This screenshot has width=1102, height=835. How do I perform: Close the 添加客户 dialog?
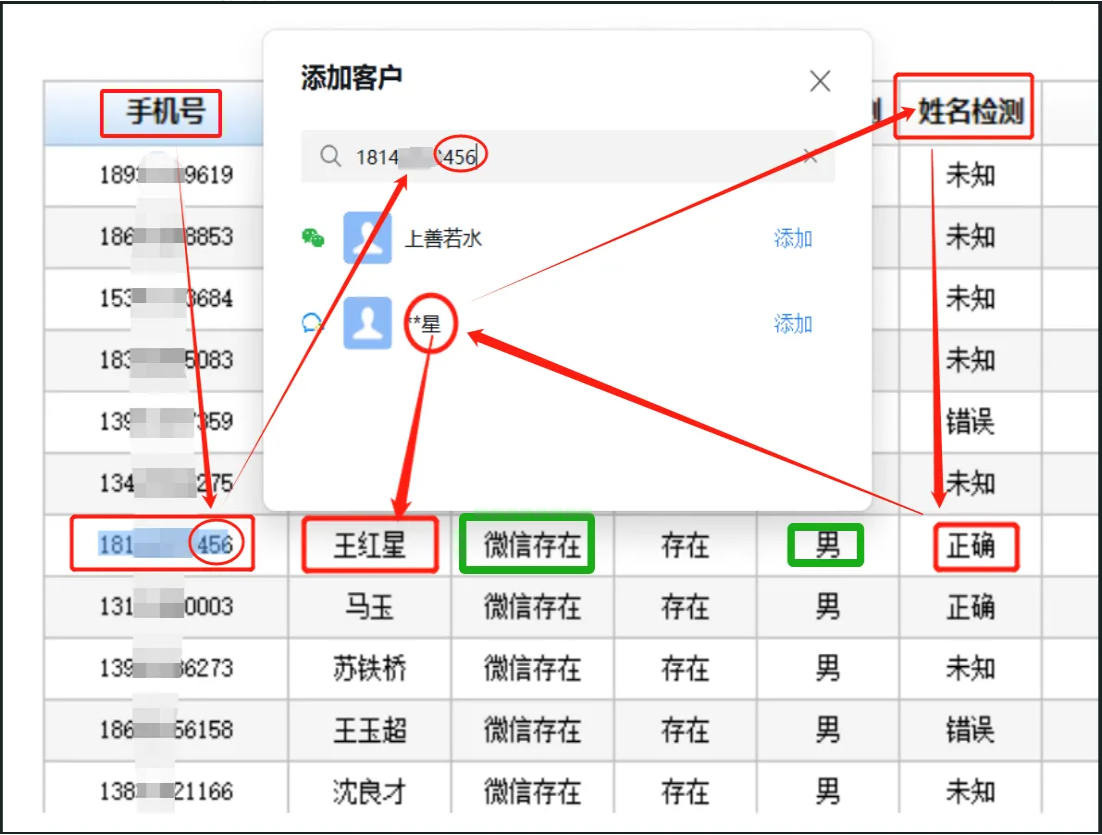pos(819,81)
